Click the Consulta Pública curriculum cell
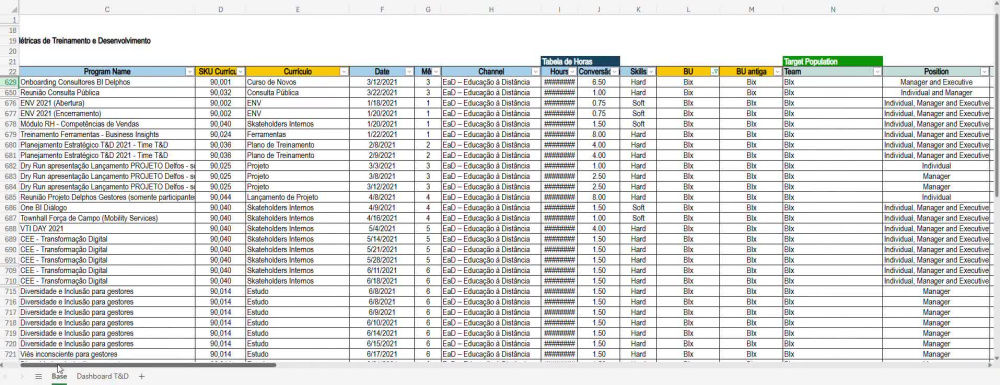The image size is (1000, 385). [x=298, y=92]
